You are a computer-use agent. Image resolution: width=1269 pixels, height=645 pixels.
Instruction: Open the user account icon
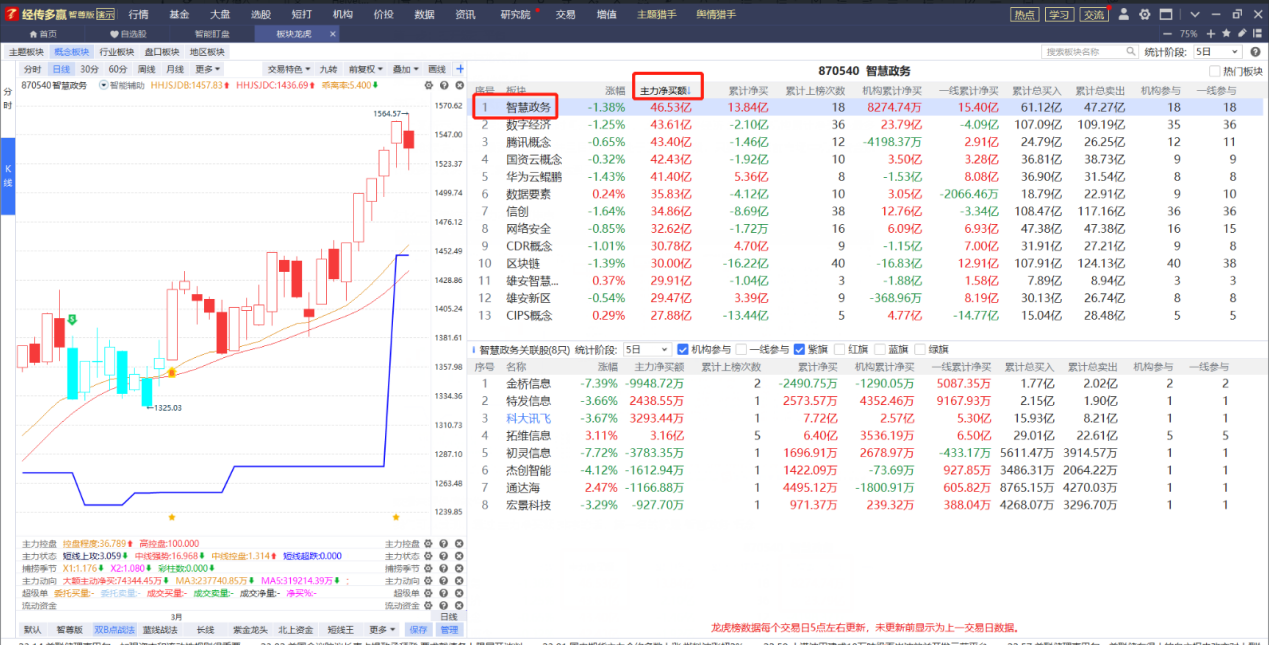(x=1123, y=14)
